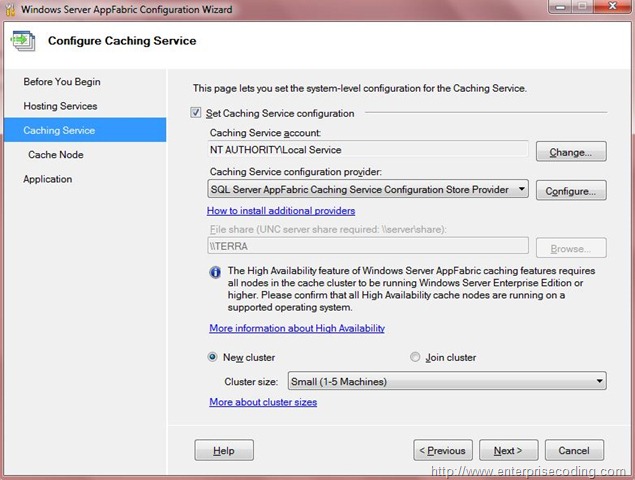Screen dimensions: 635x480
Task: Click the Configure Caching Service wizard icon
Action: [x=23, y=41]
